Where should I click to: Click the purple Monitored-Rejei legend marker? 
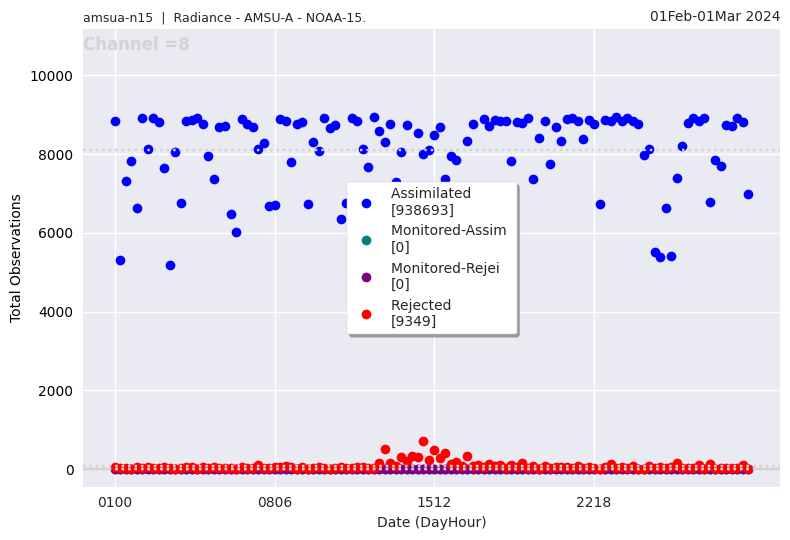[366, 277]
